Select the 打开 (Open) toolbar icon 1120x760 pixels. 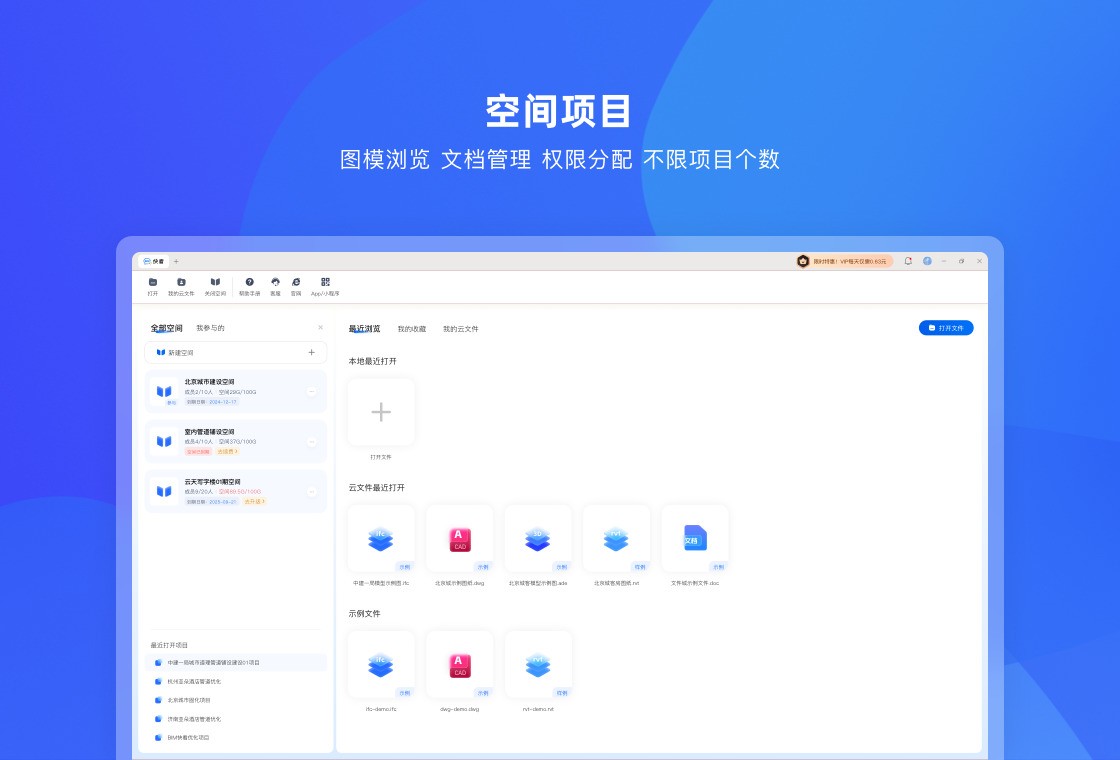[153, 284]
